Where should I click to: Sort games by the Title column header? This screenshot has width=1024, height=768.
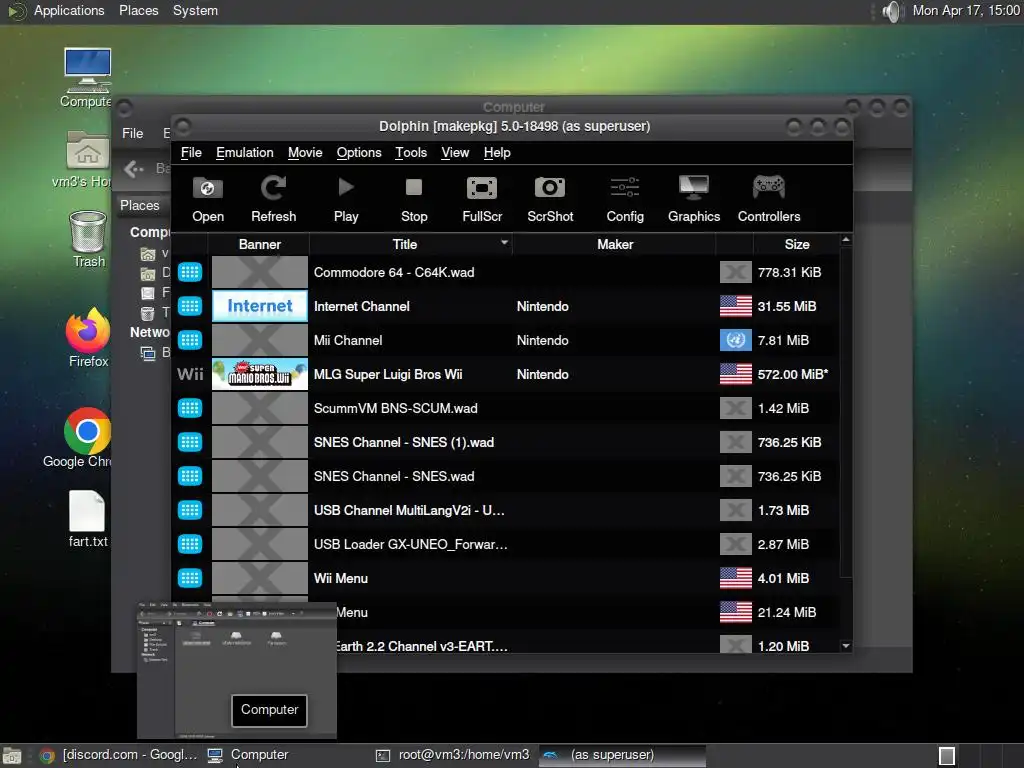tap(410, 244)
